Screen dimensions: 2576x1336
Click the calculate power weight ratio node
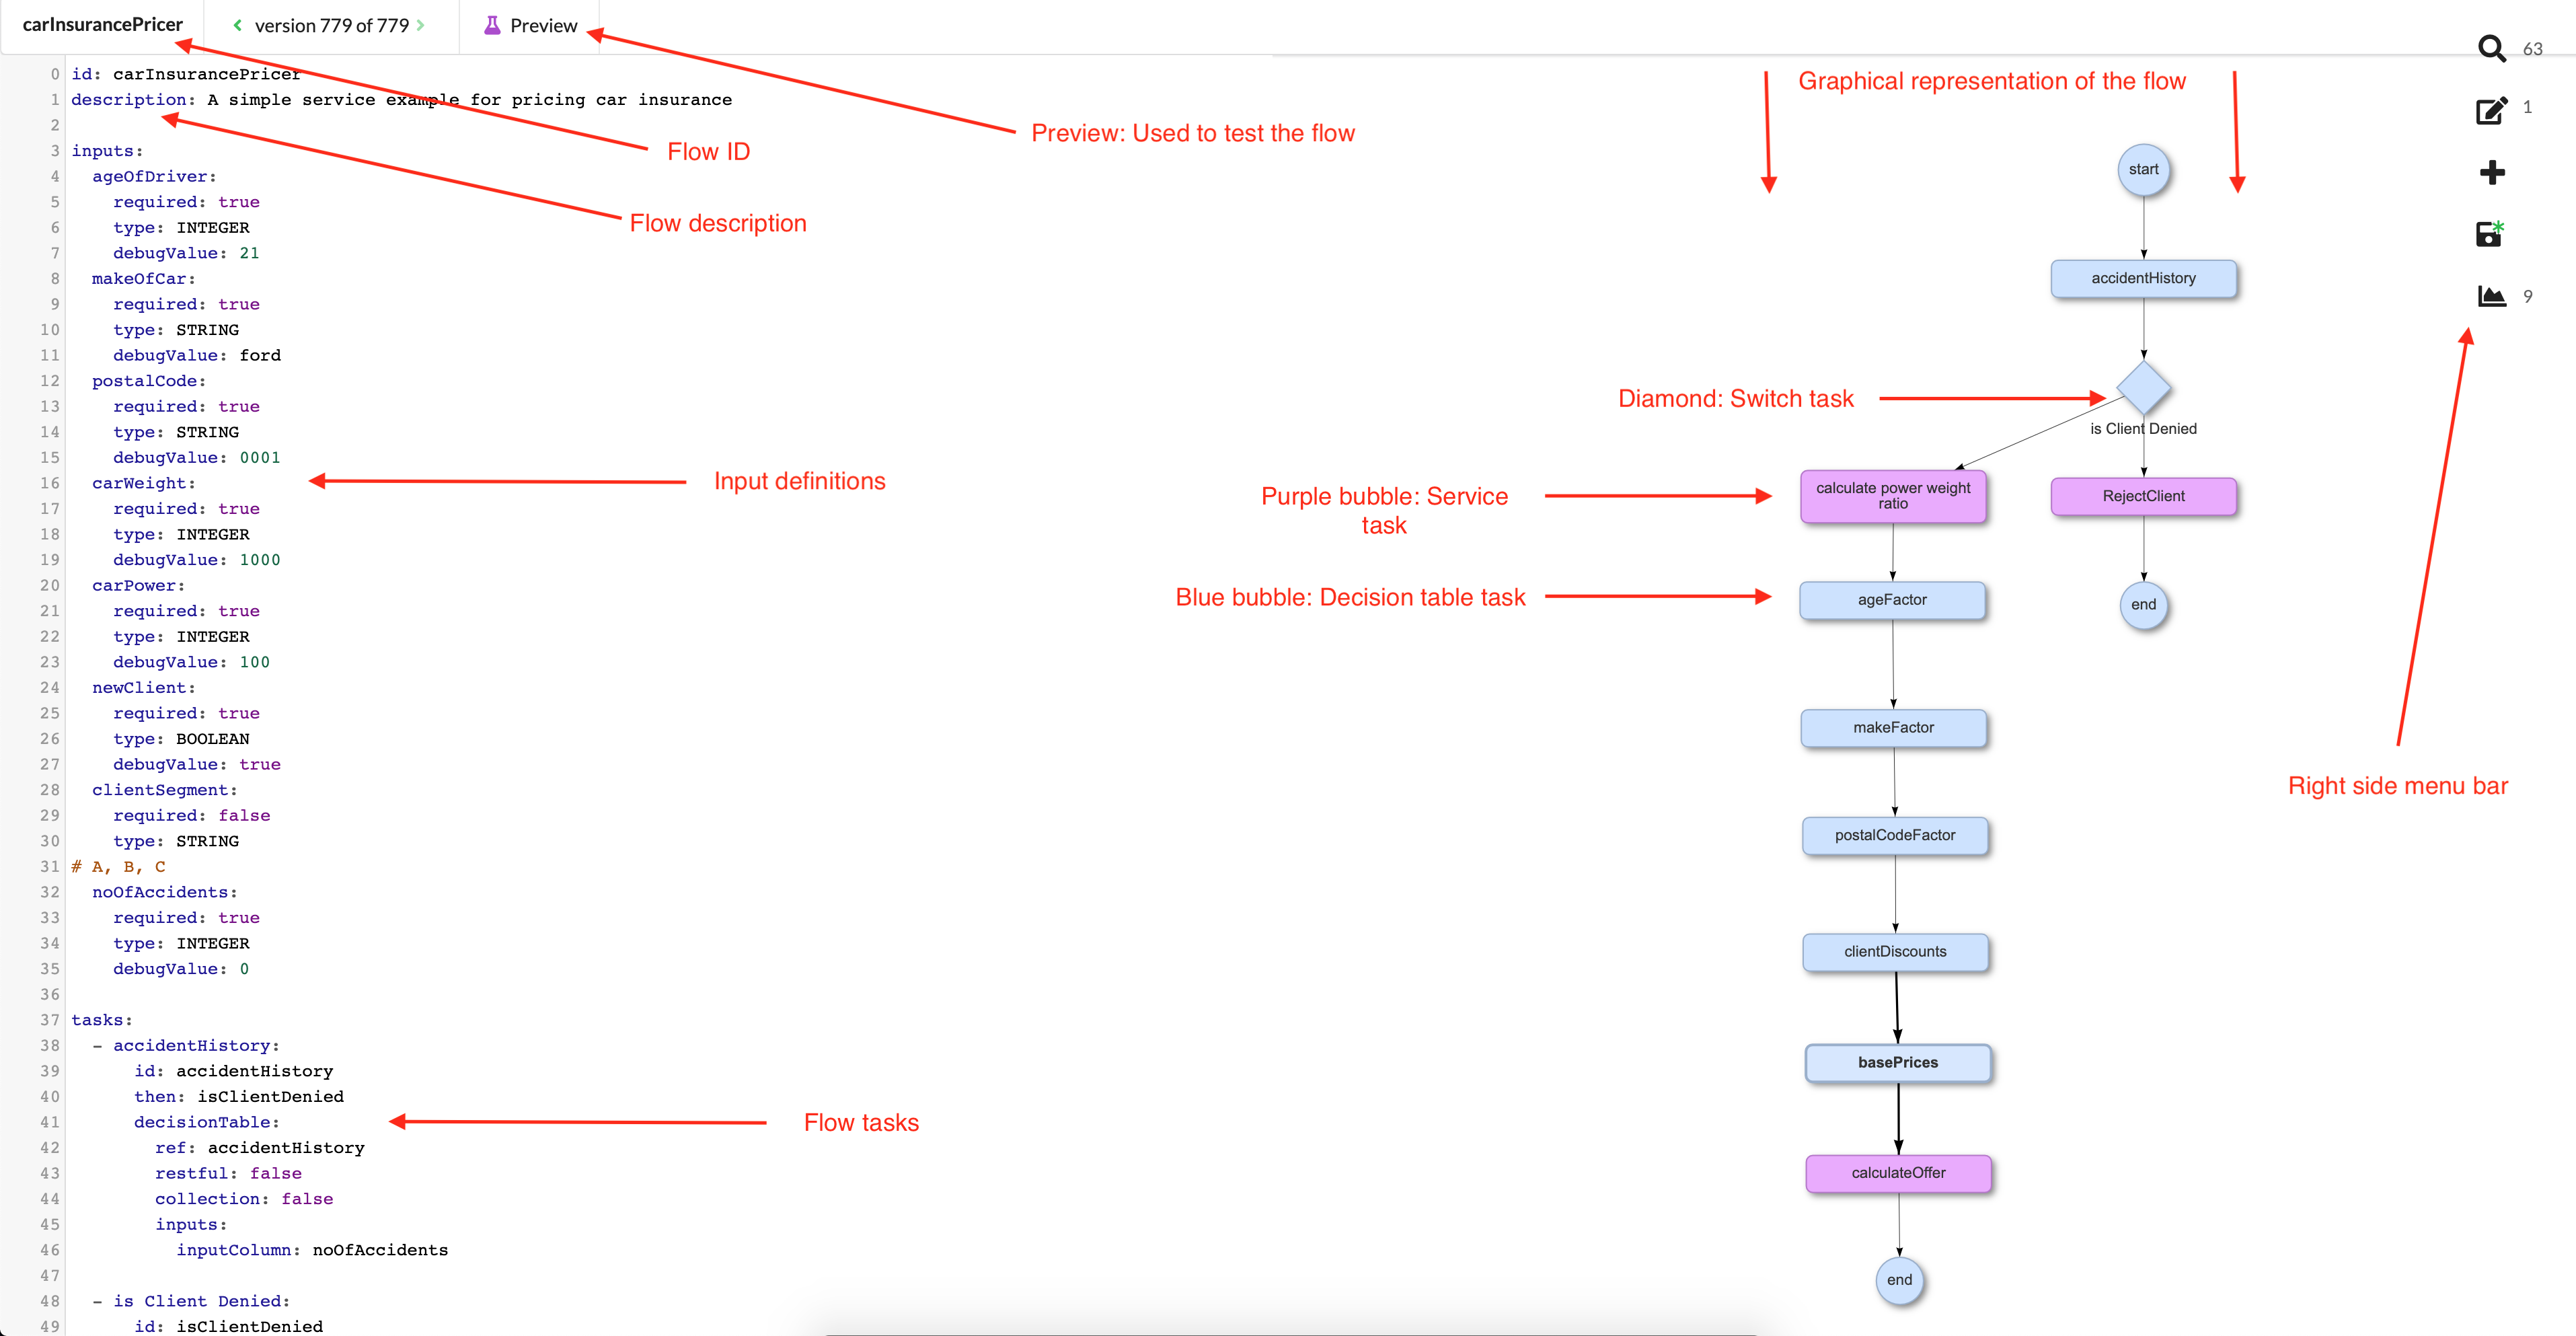click(1892, 496)
